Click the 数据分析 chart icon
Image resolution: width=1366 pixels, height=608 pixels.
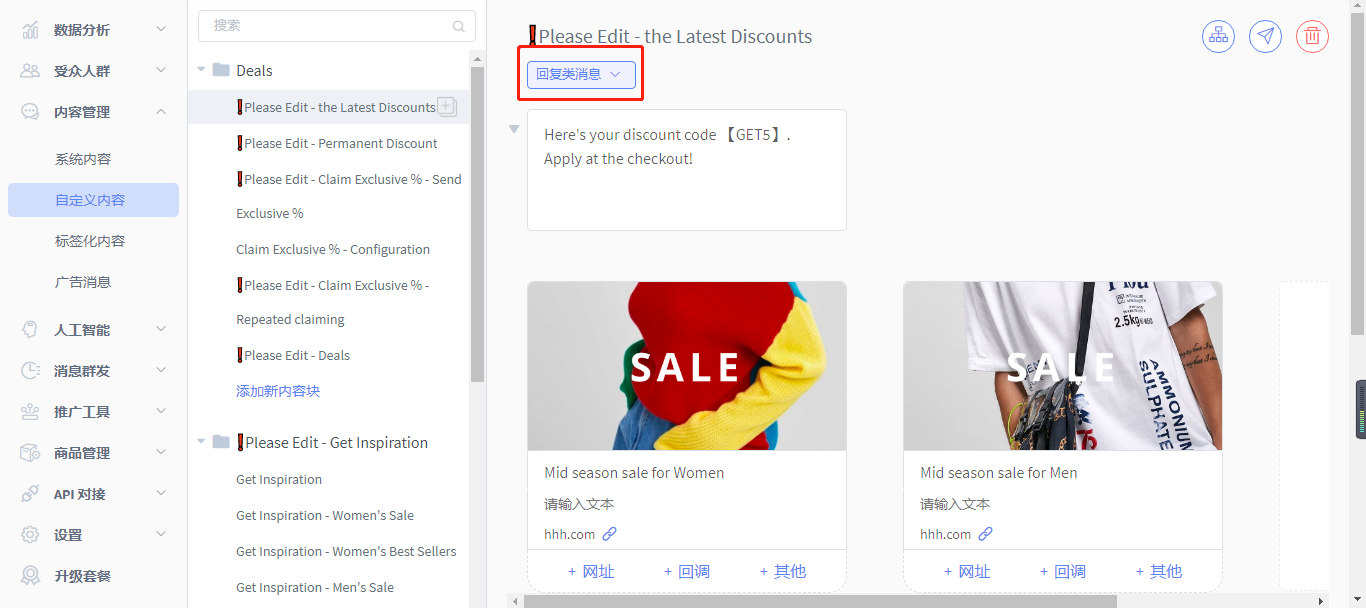click(x=31, y=30)
